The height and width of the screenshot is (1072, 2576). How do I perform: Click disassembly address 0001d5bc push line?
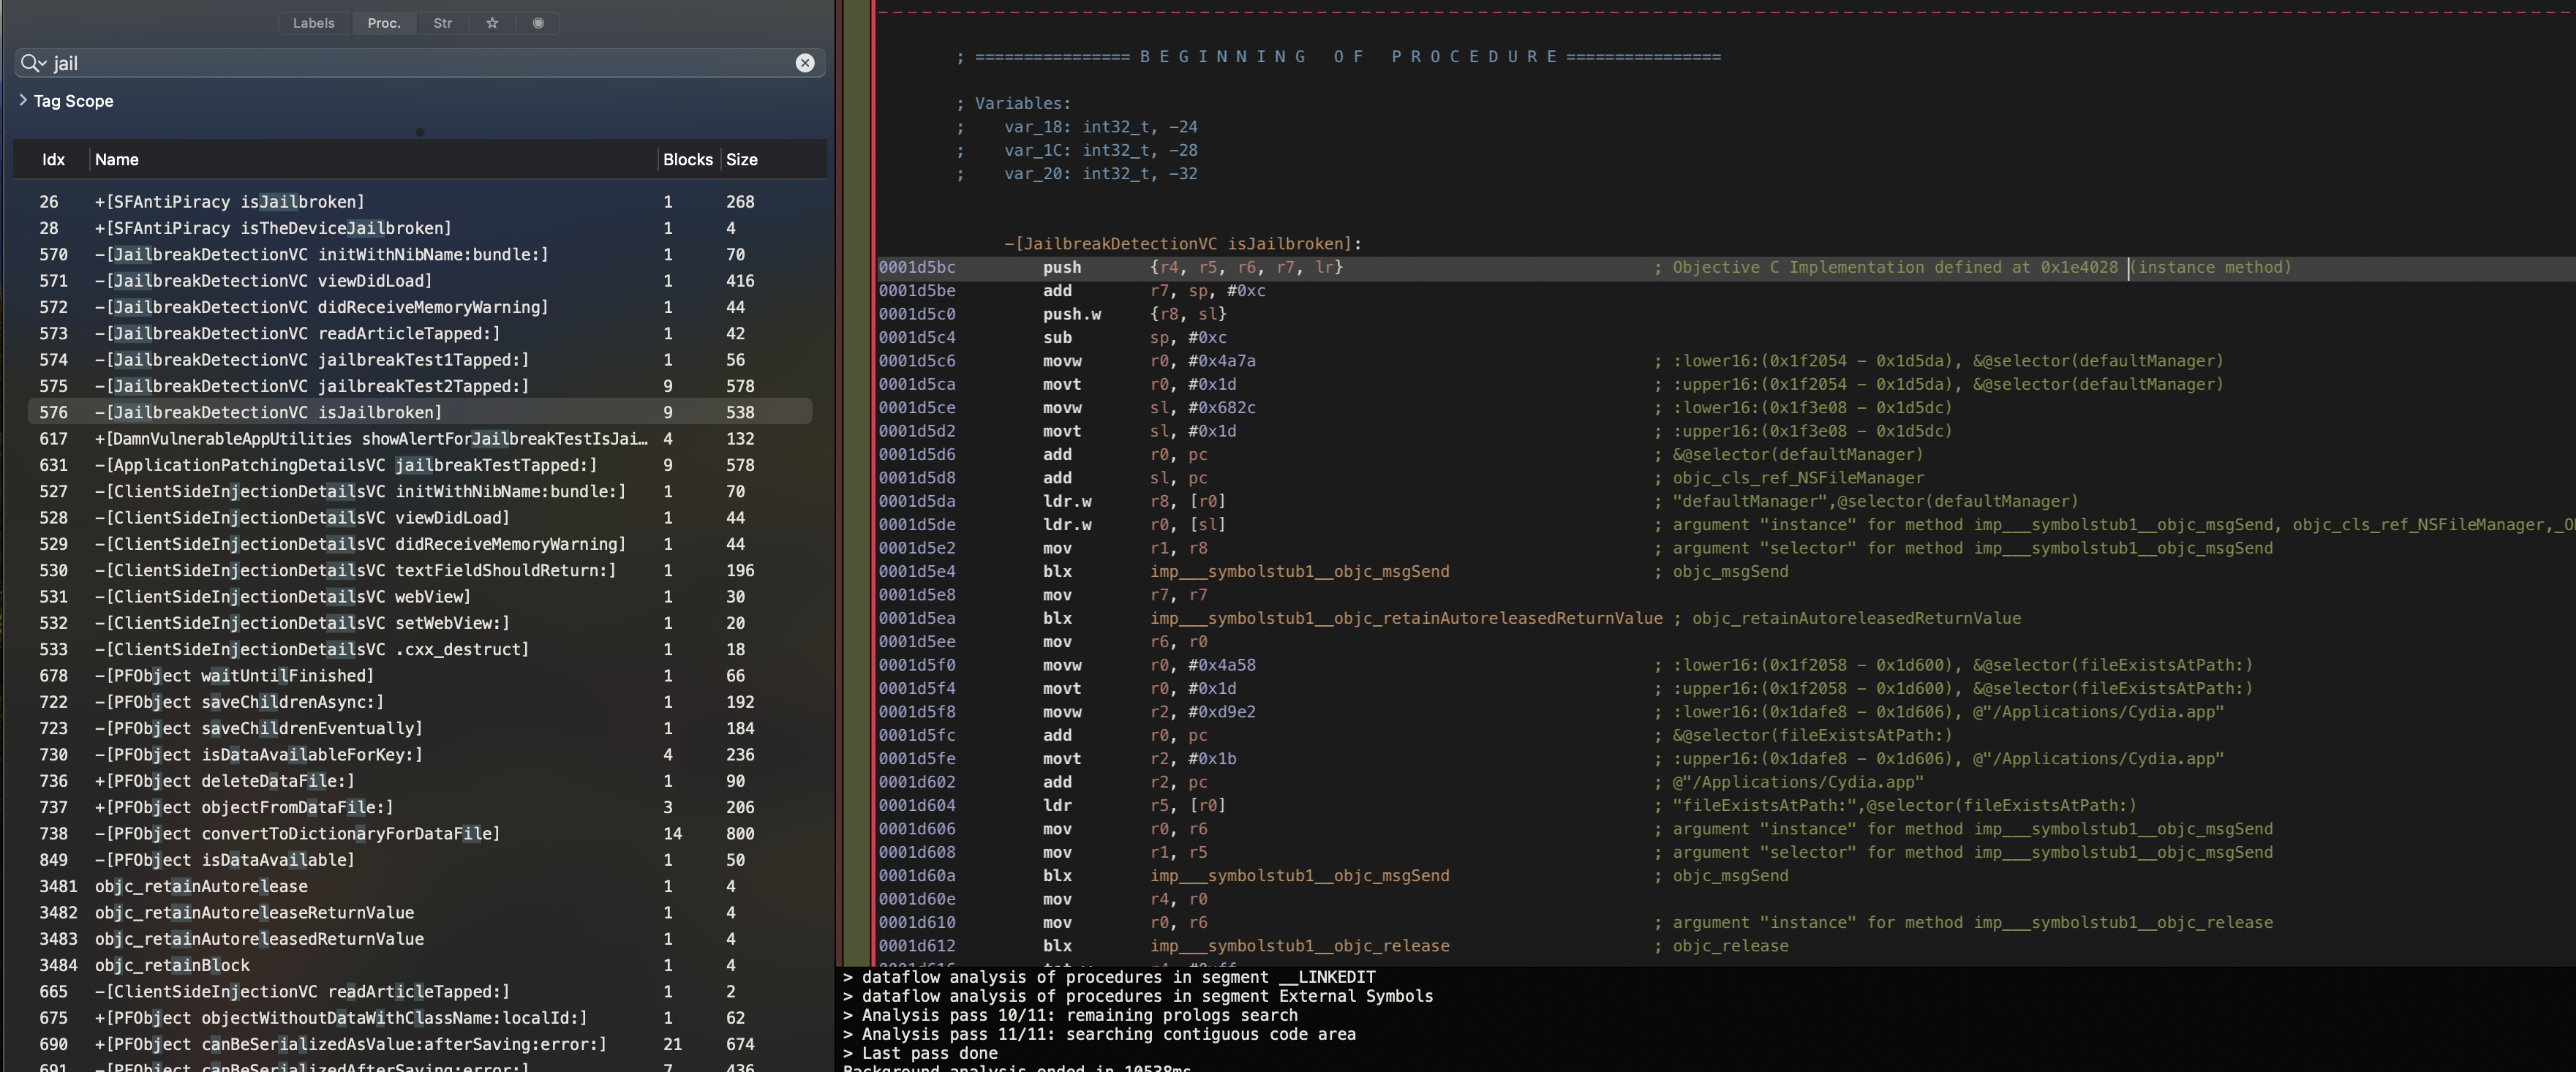click(1725, 268)
